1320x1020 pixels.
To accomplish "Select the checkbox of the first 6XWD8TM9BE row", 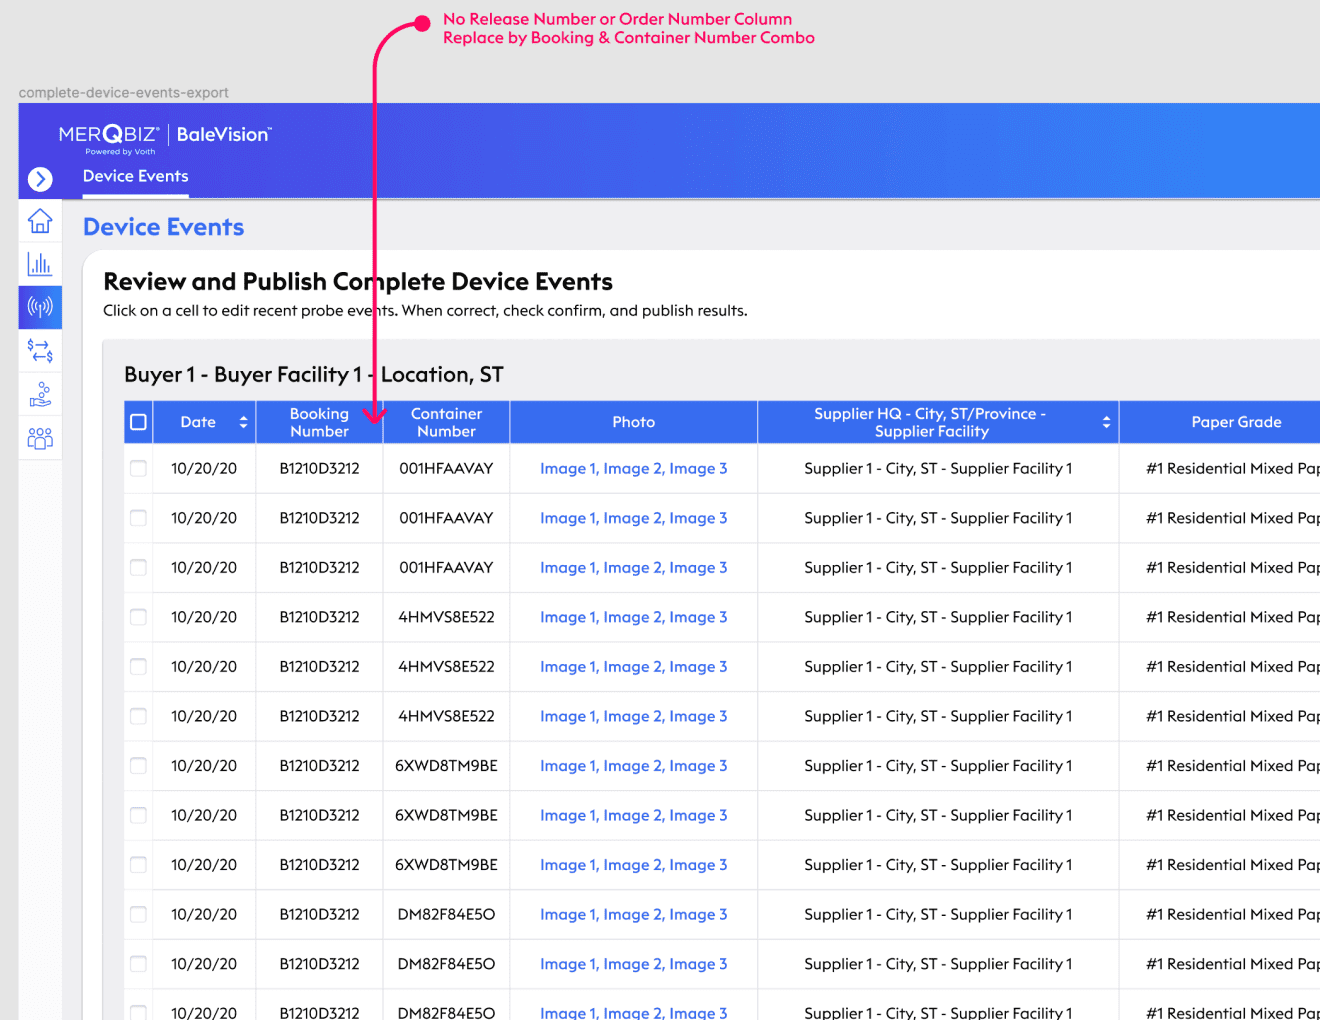I will (x=139, y=765).
